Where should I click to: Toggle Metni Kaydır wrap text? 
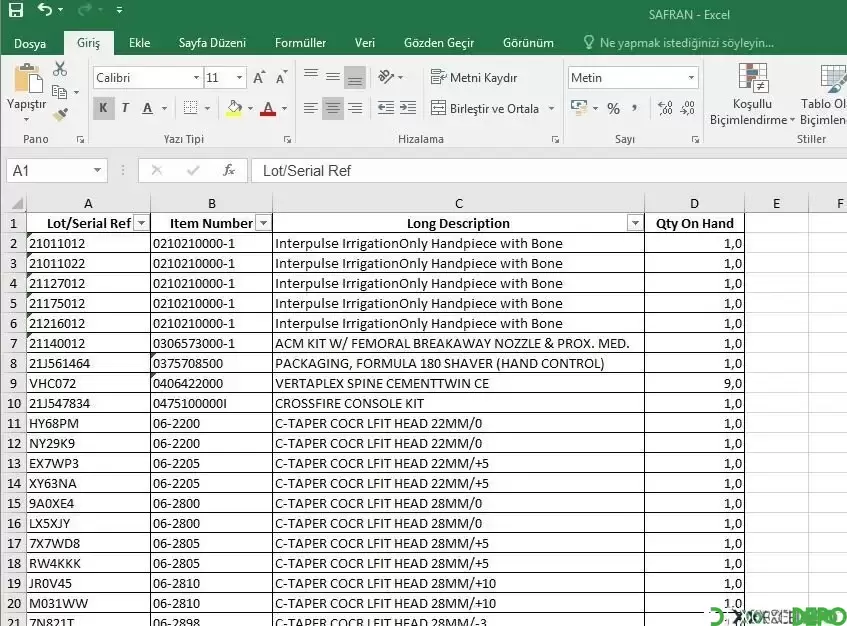[474, 78]
